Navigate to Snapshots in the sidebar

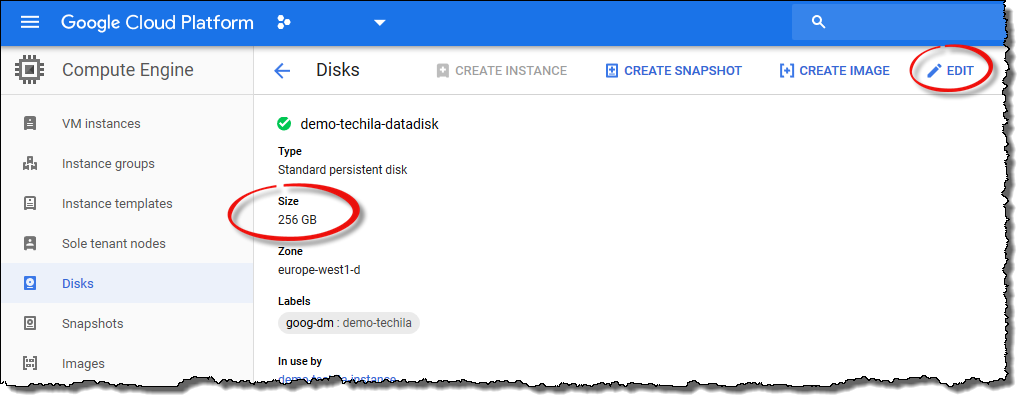pos(92,324)
